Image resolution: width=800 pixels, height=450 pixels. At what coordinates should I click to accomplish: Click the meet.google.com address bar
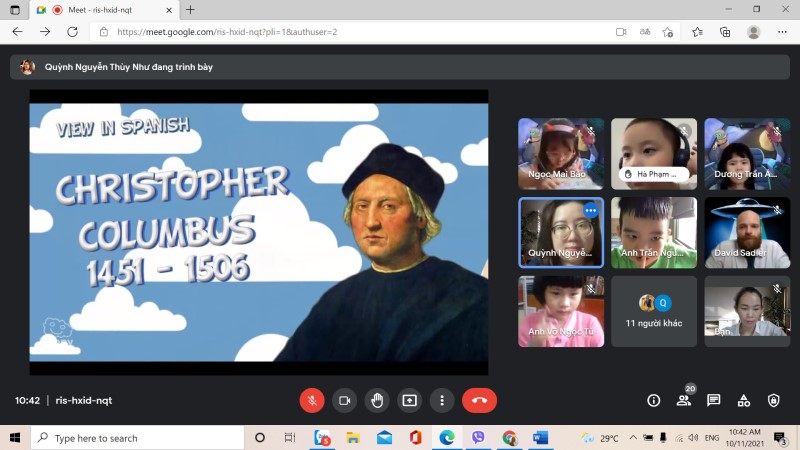coord(350,32)
